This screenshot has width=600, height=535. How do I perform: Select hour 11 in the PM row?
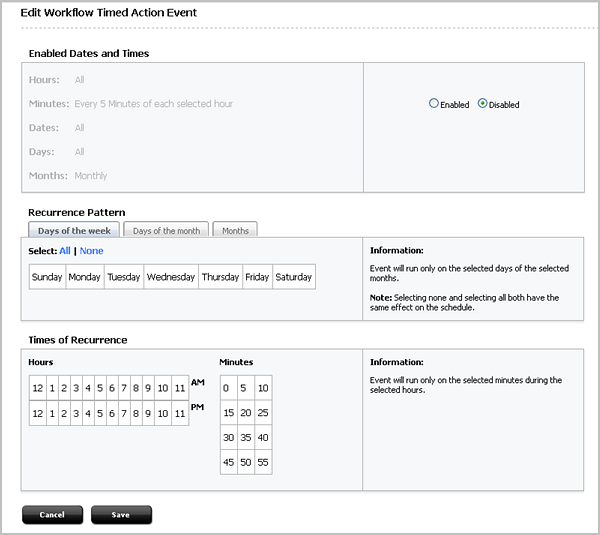[x=180, y=413]
